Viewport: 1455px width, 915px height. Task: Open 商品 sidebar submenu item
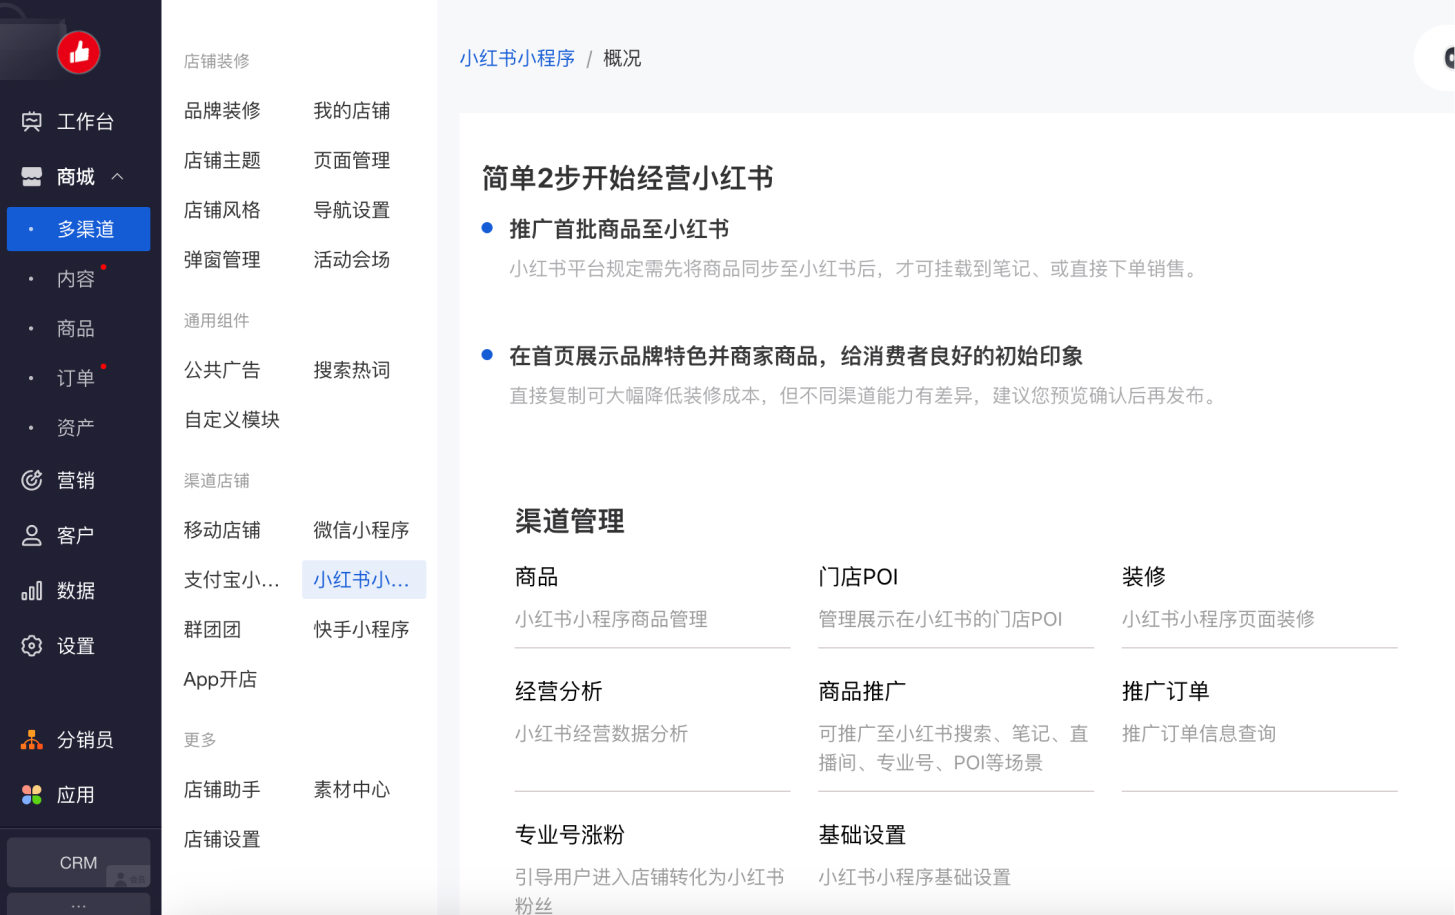point(76,329)
